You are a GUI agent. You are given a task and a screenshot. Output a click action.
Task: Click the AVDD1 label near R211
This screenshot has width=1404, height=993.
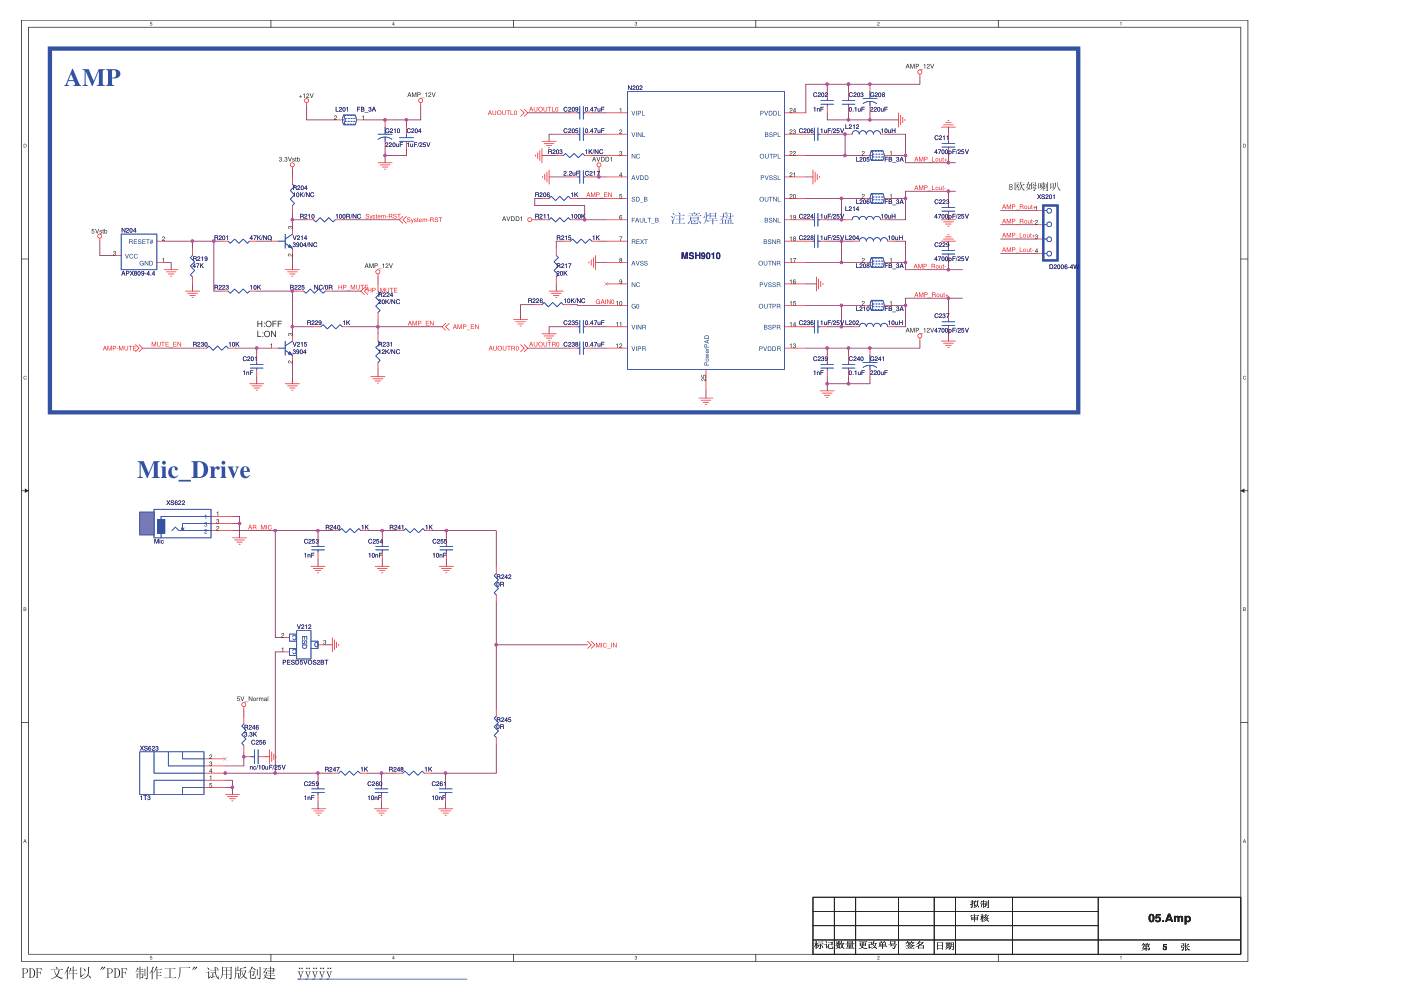point(512,219)
